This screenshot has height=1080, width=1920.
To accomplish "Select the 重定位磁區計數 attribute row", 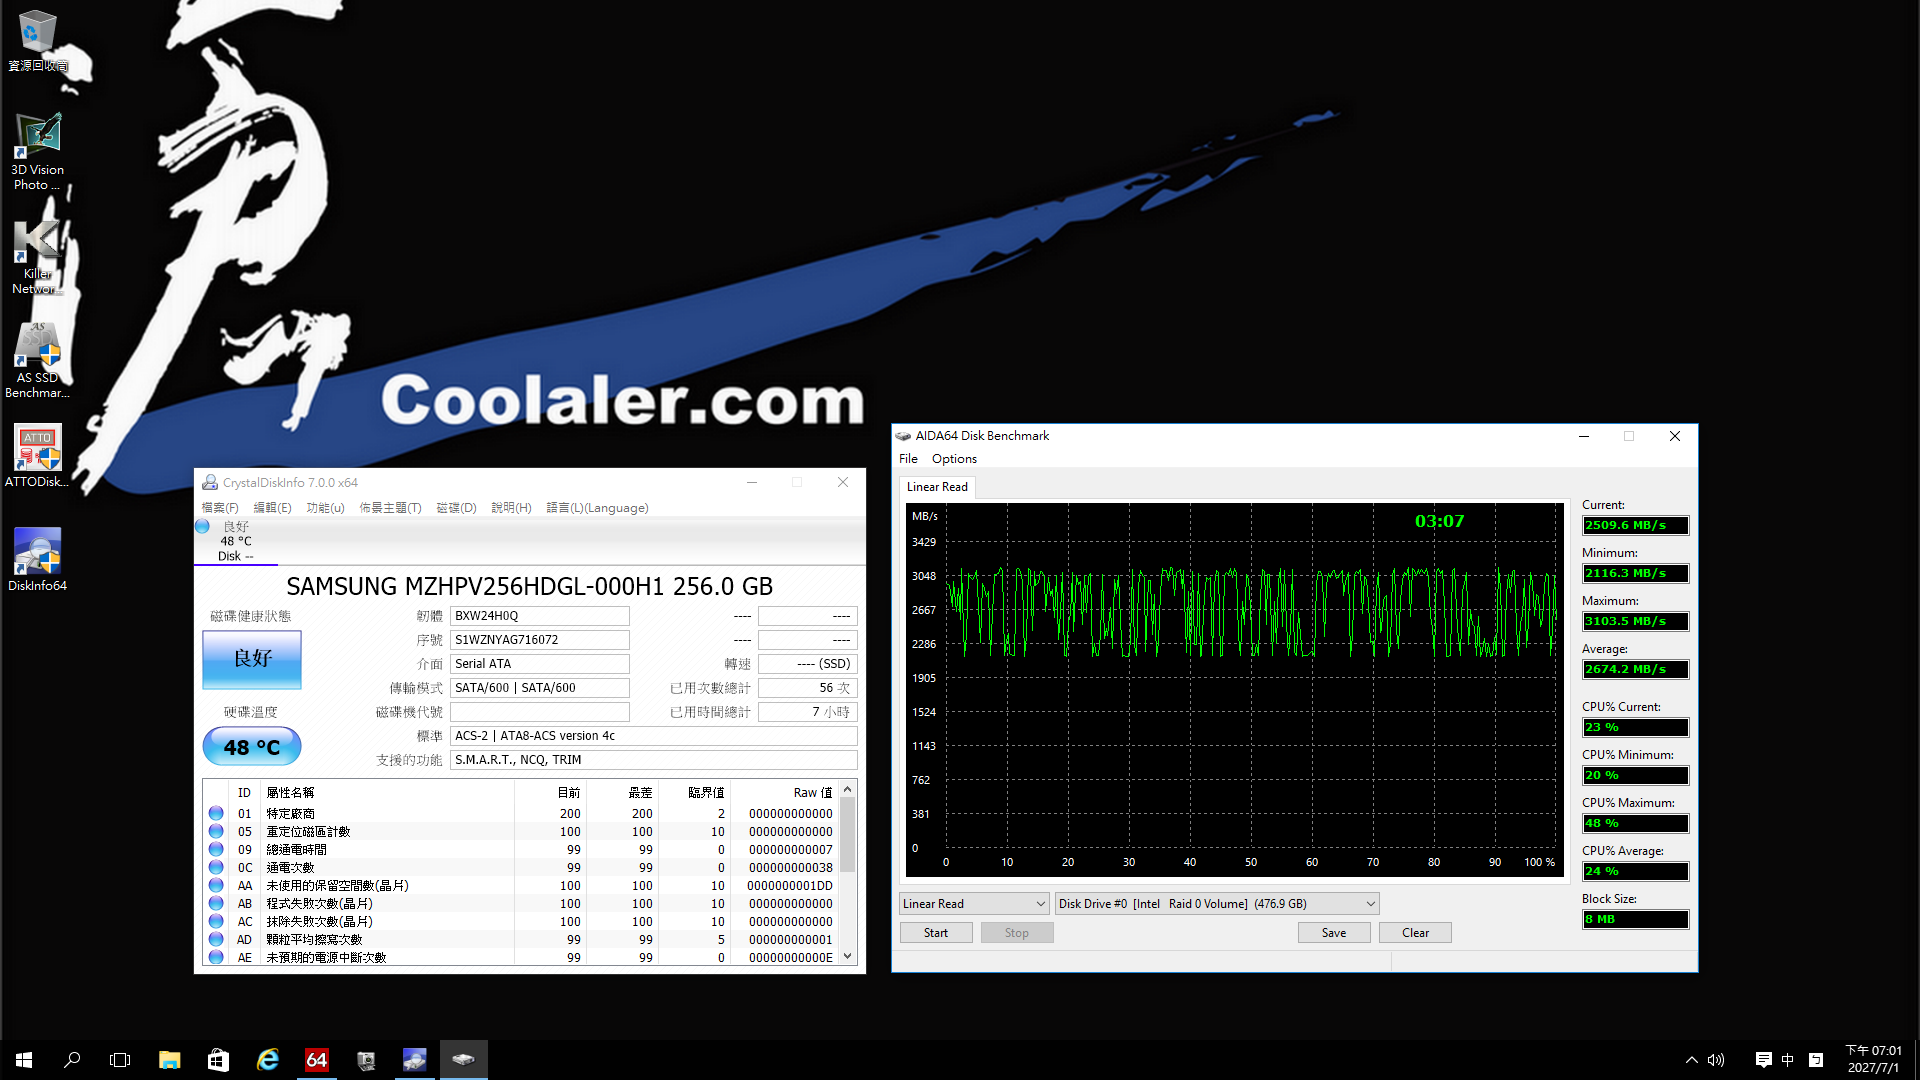I will click(x=520, y=832).
